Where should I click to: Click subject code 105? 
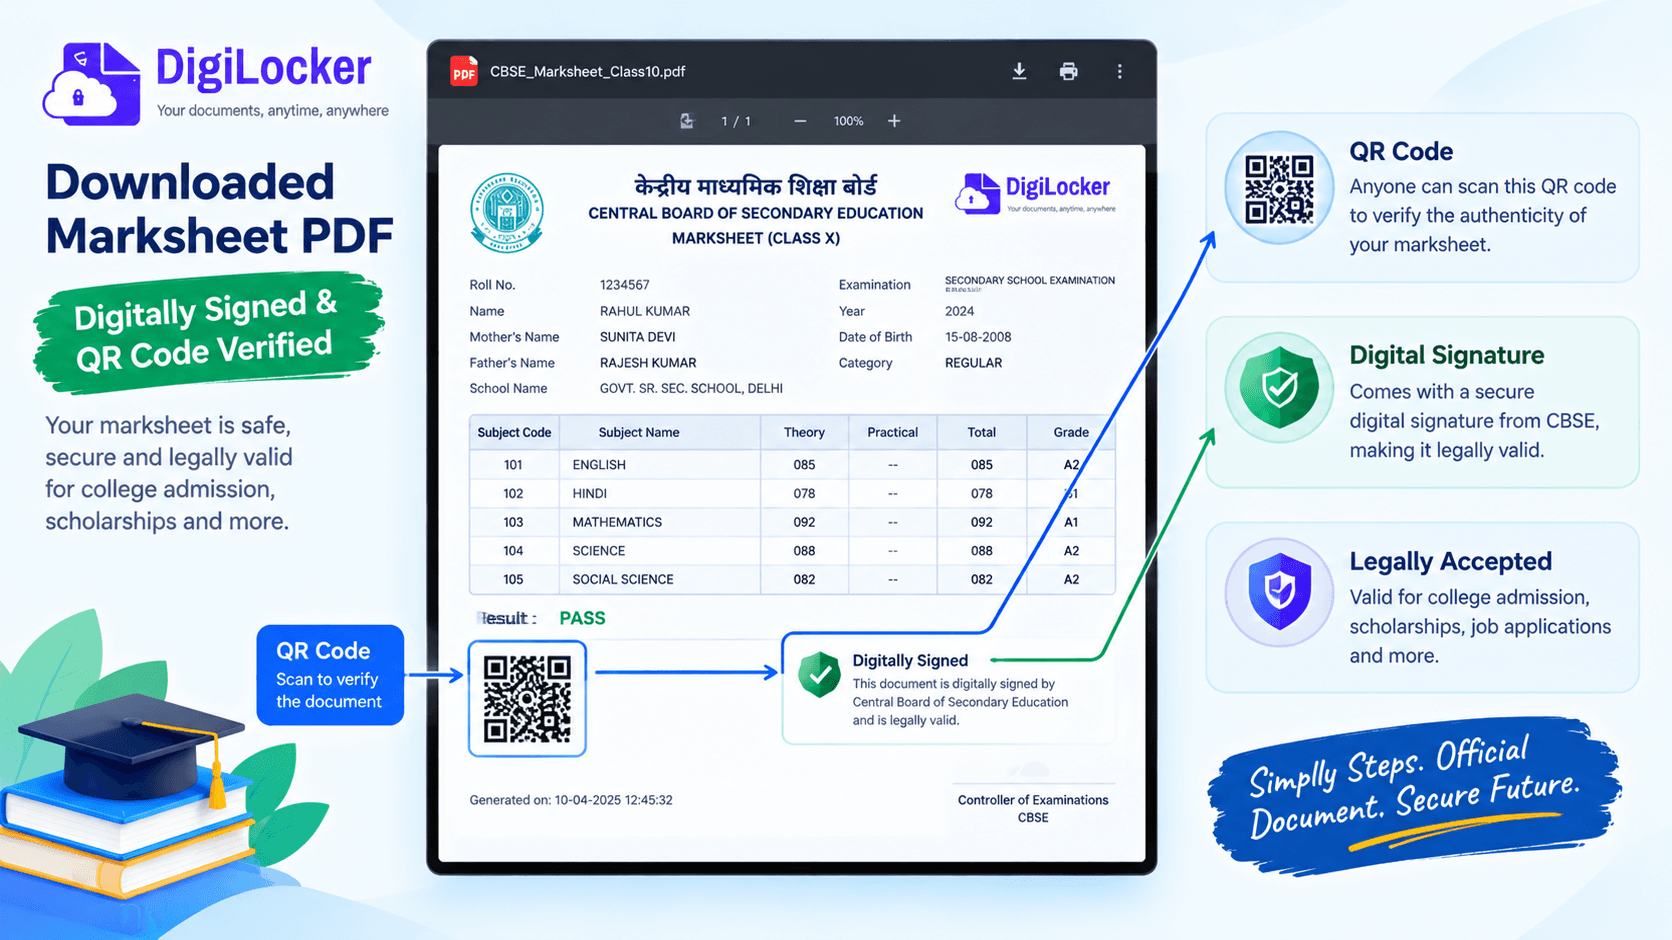tap(513, 579)
